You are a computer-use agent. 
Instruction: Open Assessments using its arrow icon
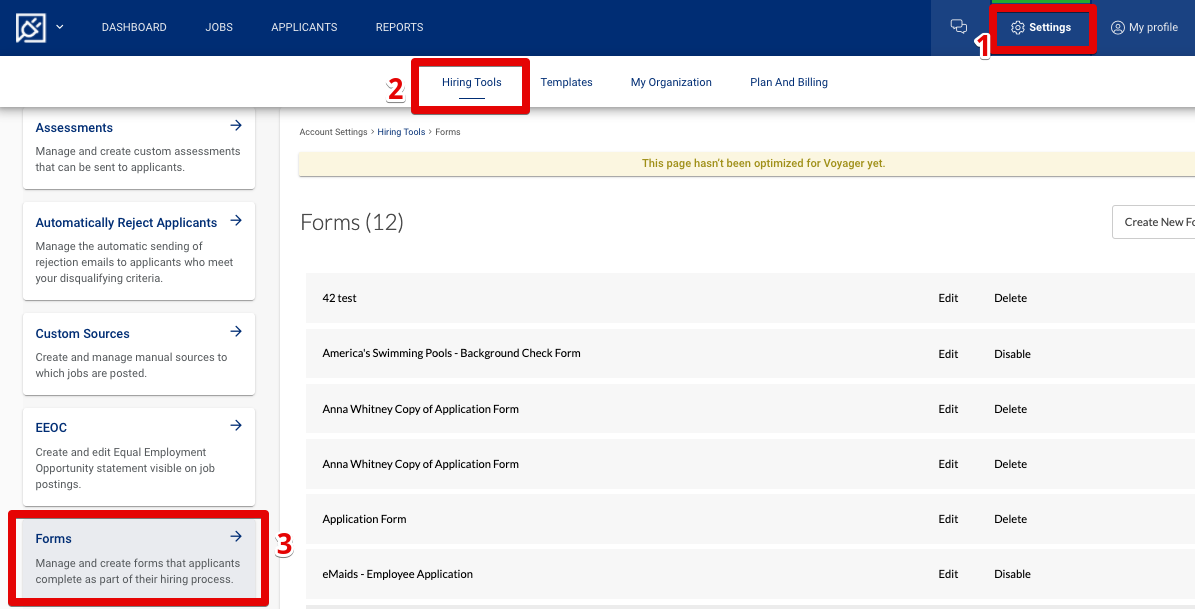coord(236,125)
